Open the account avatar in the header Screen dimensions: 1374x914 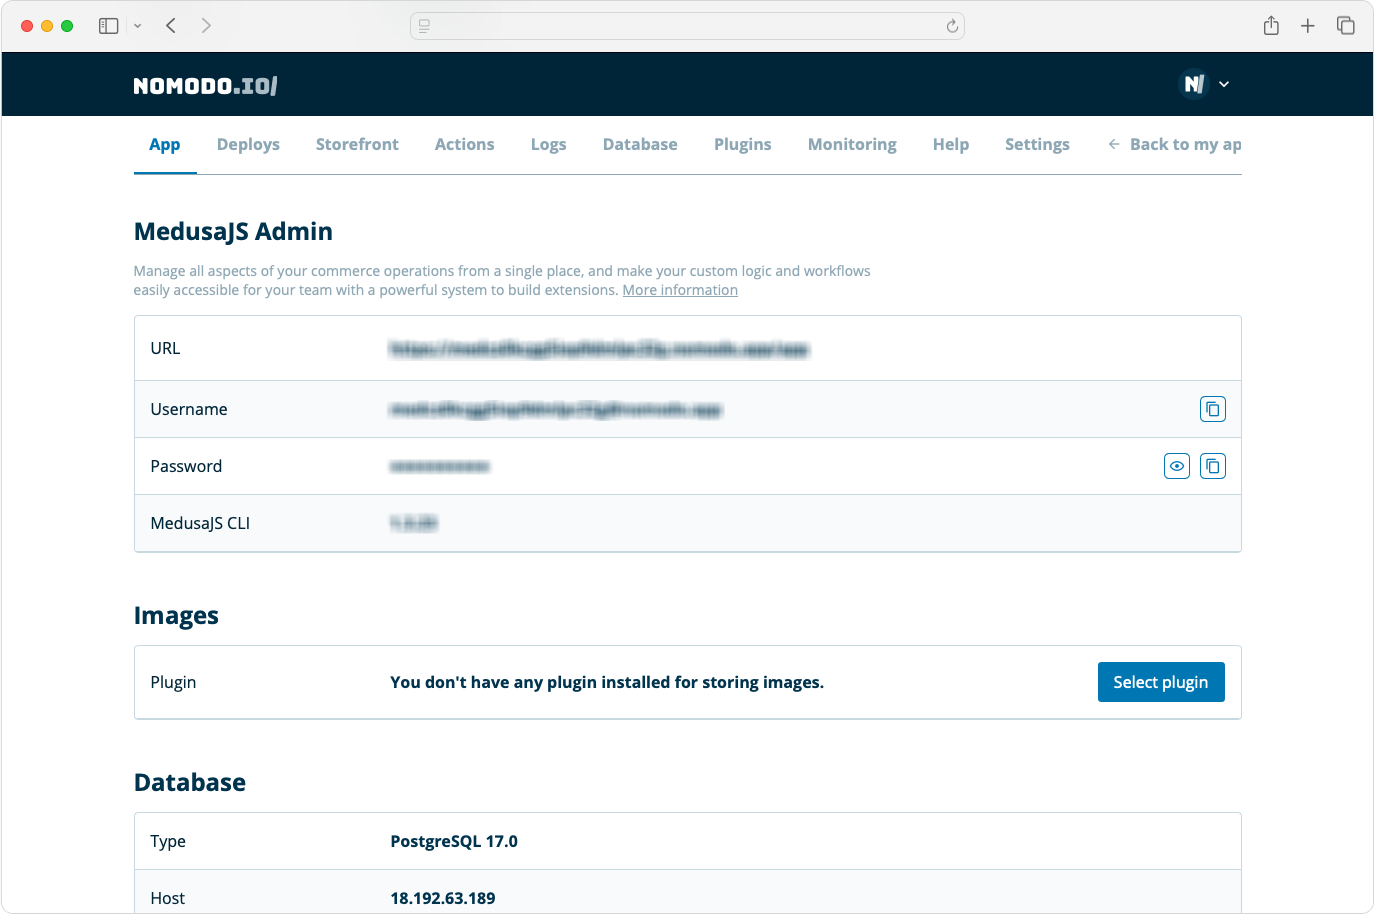coord(1192,84)
